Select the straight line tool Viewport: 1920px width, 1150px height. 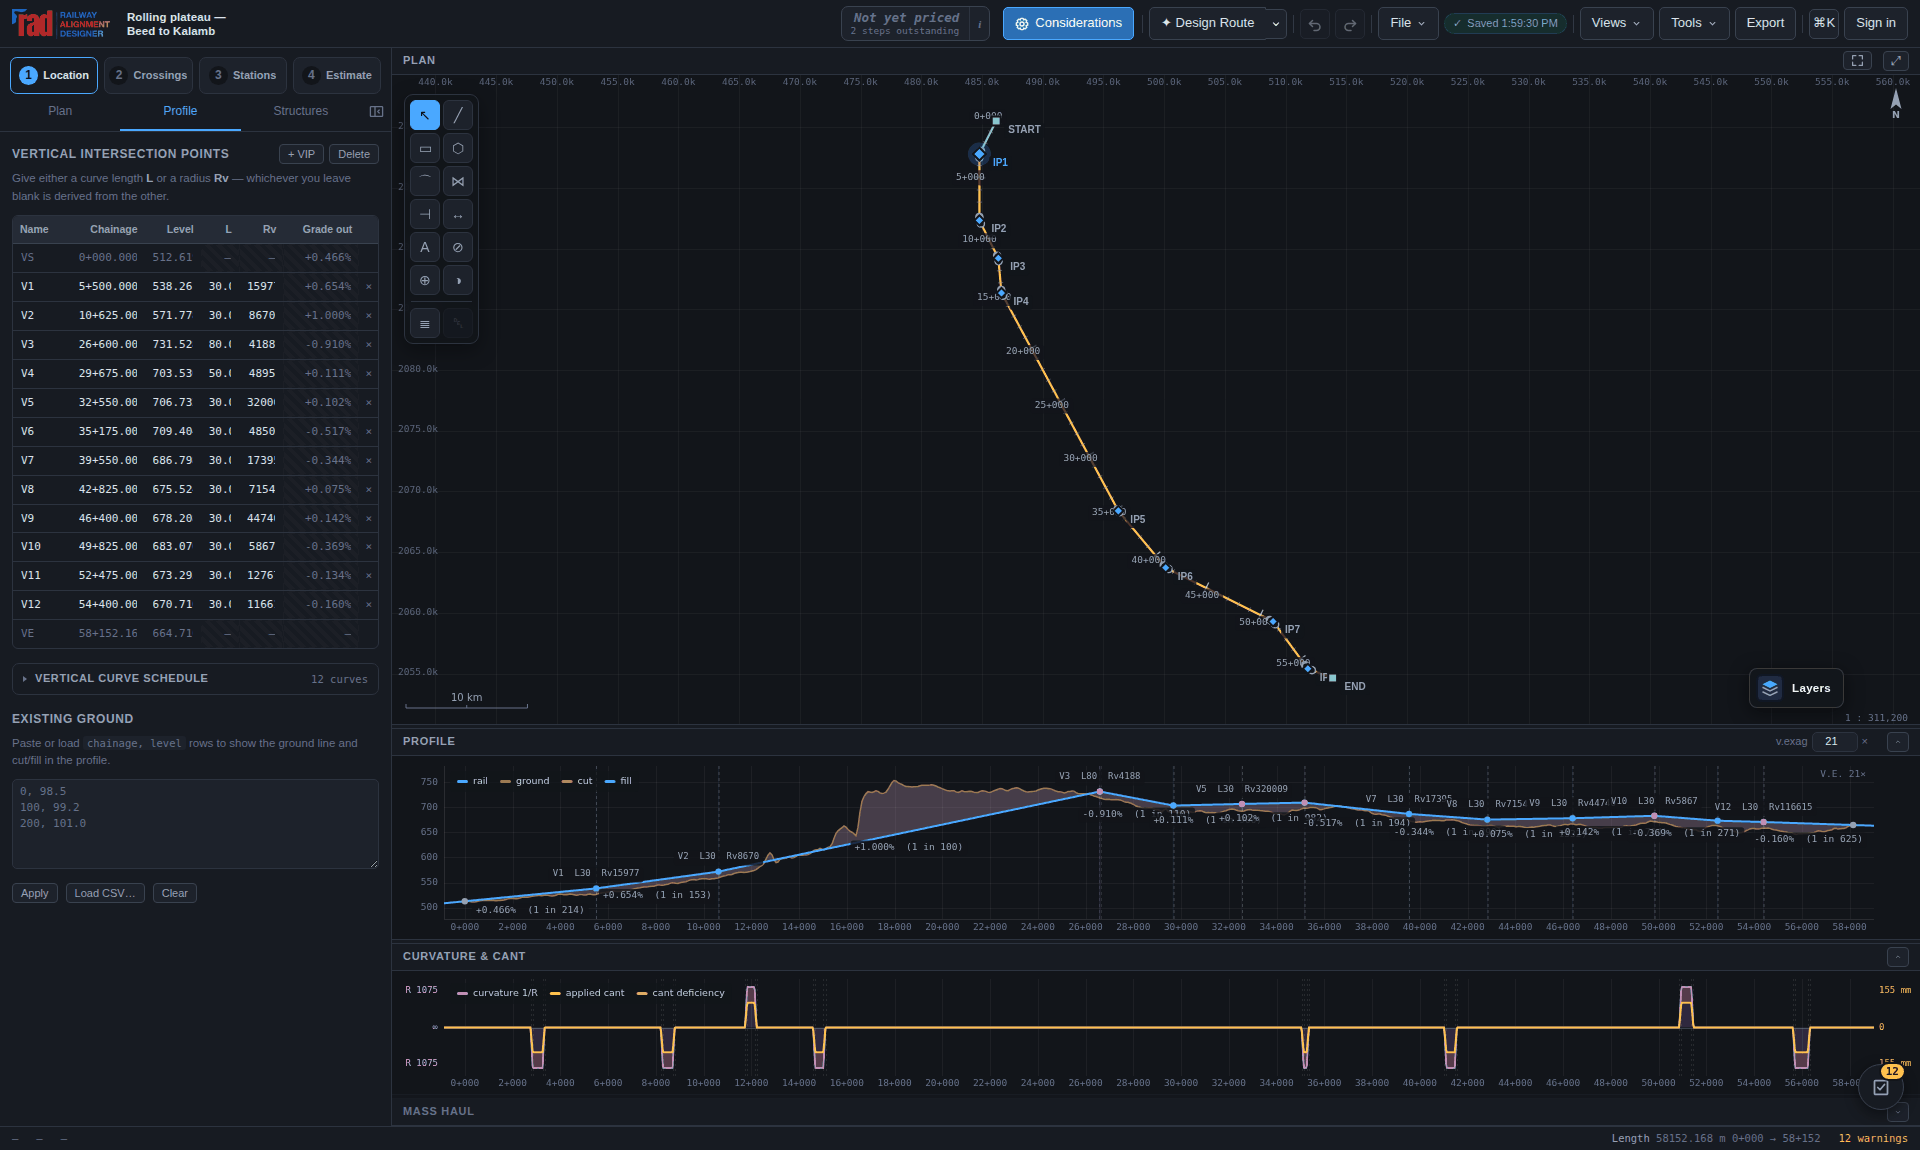point(458,115)
